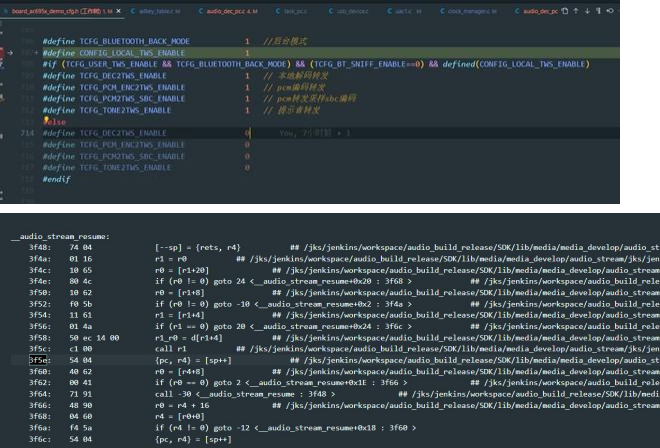Go to next change with down arrow
The height and width of the screenshot is (448, 660).
tap(587, 11)
